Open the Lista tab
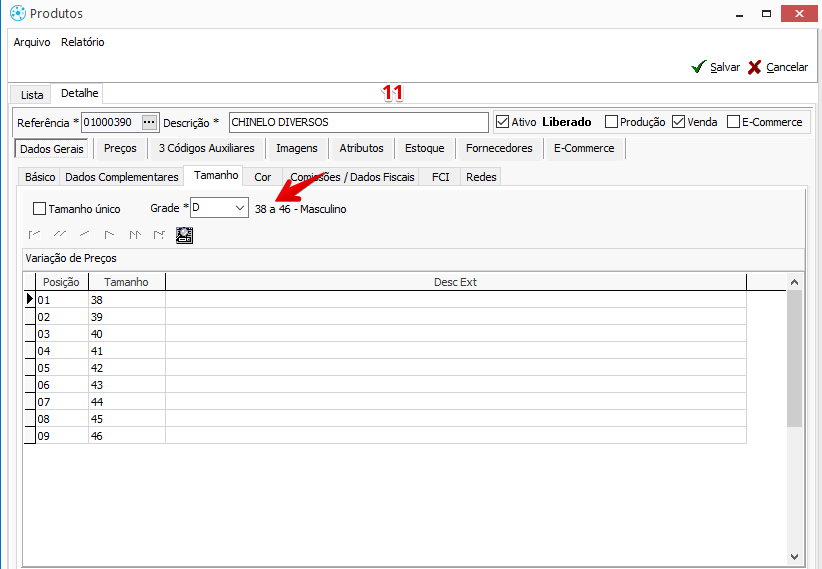This screenshot has width=822, height=569. pos(32,95)
